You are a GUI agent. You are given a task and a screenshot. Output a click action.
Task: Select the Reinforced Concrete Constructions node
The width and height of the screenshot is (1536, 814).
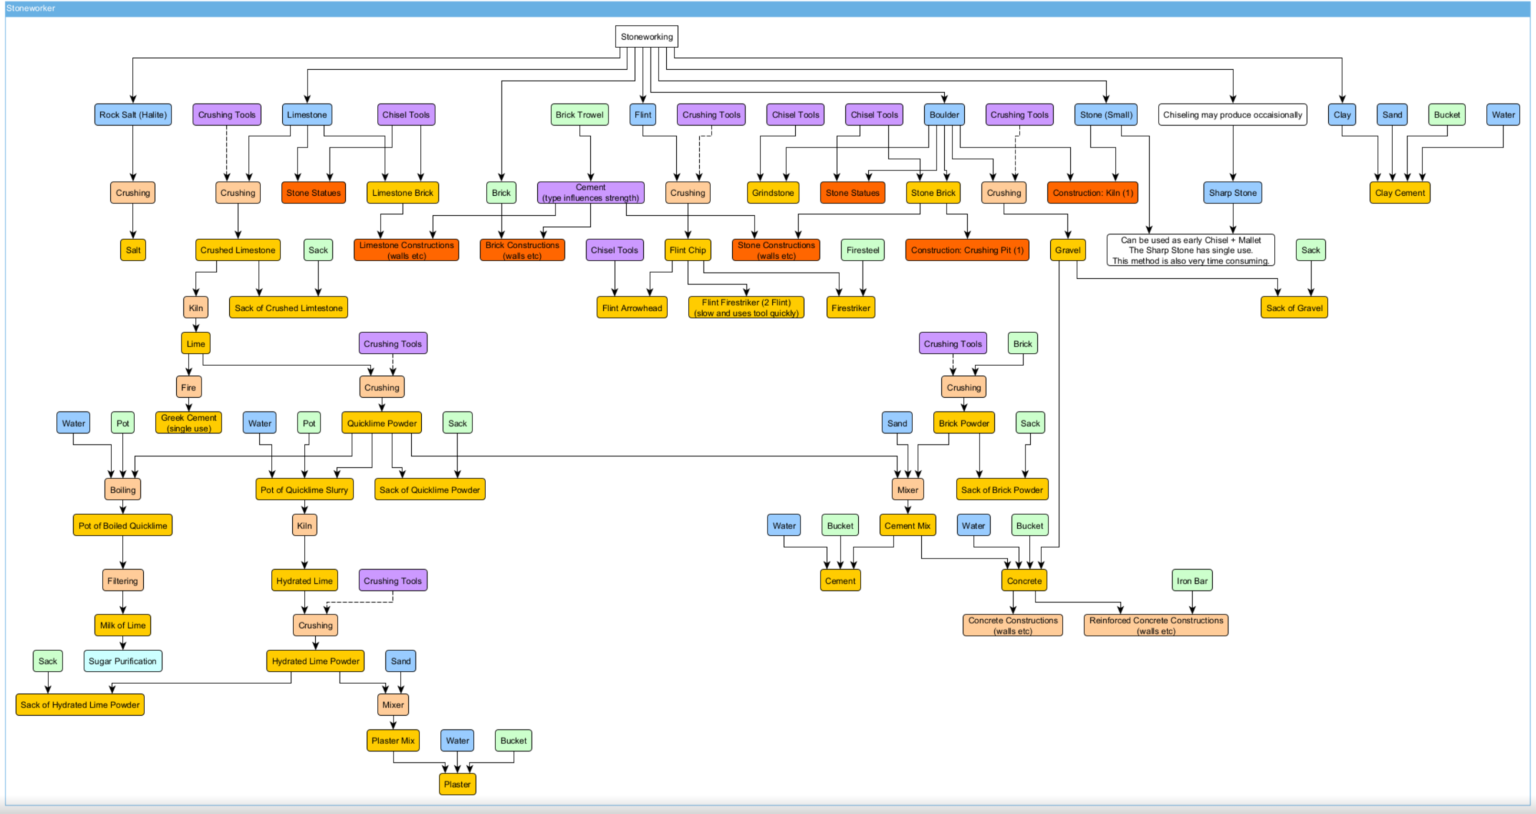[x=1156, y=625]
